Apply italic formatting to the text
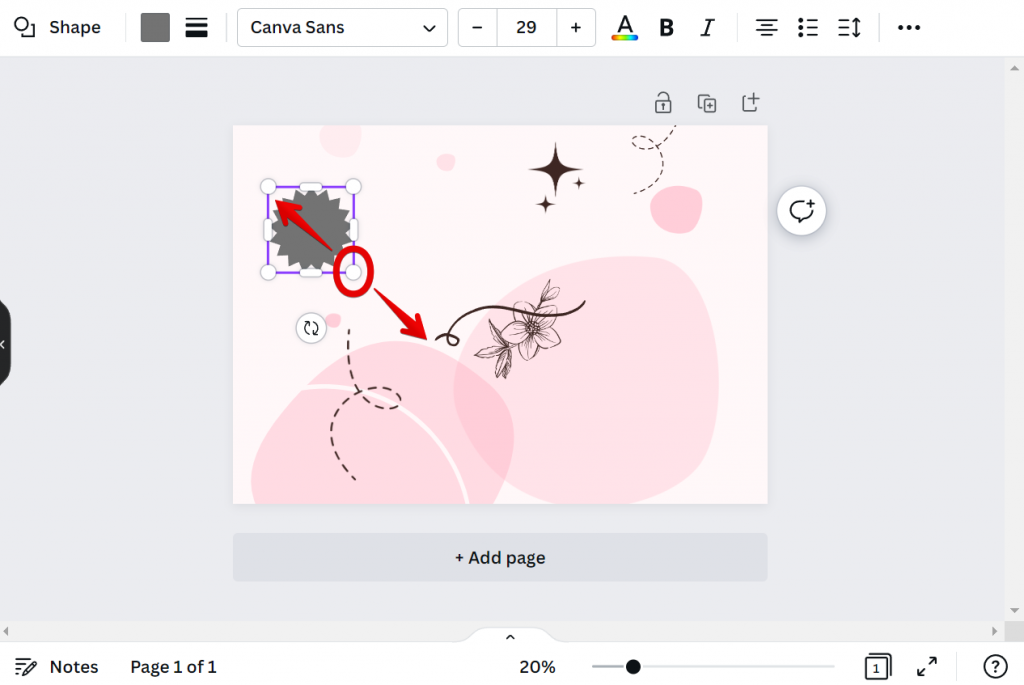The height and width of the screenshot is (685, 1024). [707, 27]
